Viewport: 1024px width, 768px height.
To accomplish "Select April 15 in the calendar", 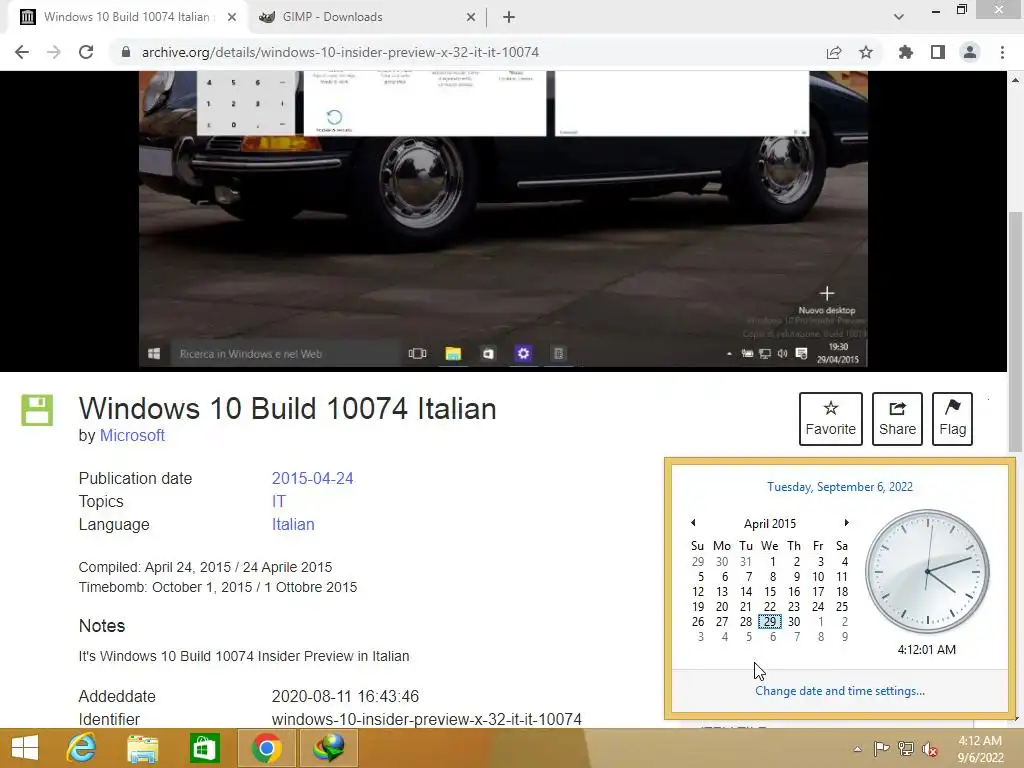I will point(770,592).
